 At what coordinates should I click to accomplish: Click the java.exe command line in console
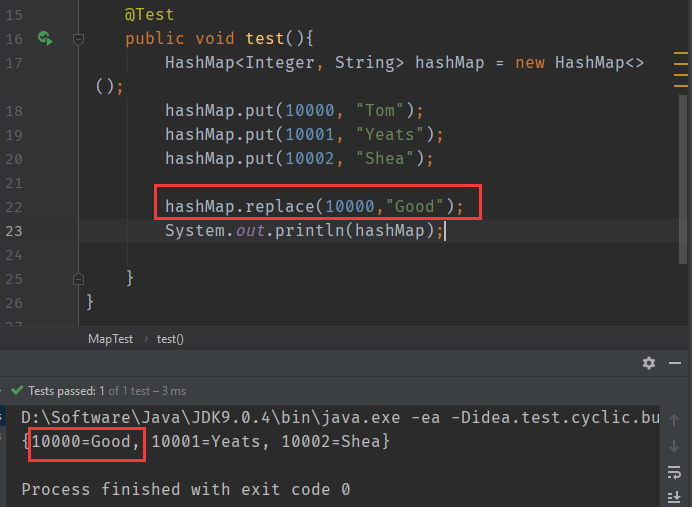coord(340,417)
